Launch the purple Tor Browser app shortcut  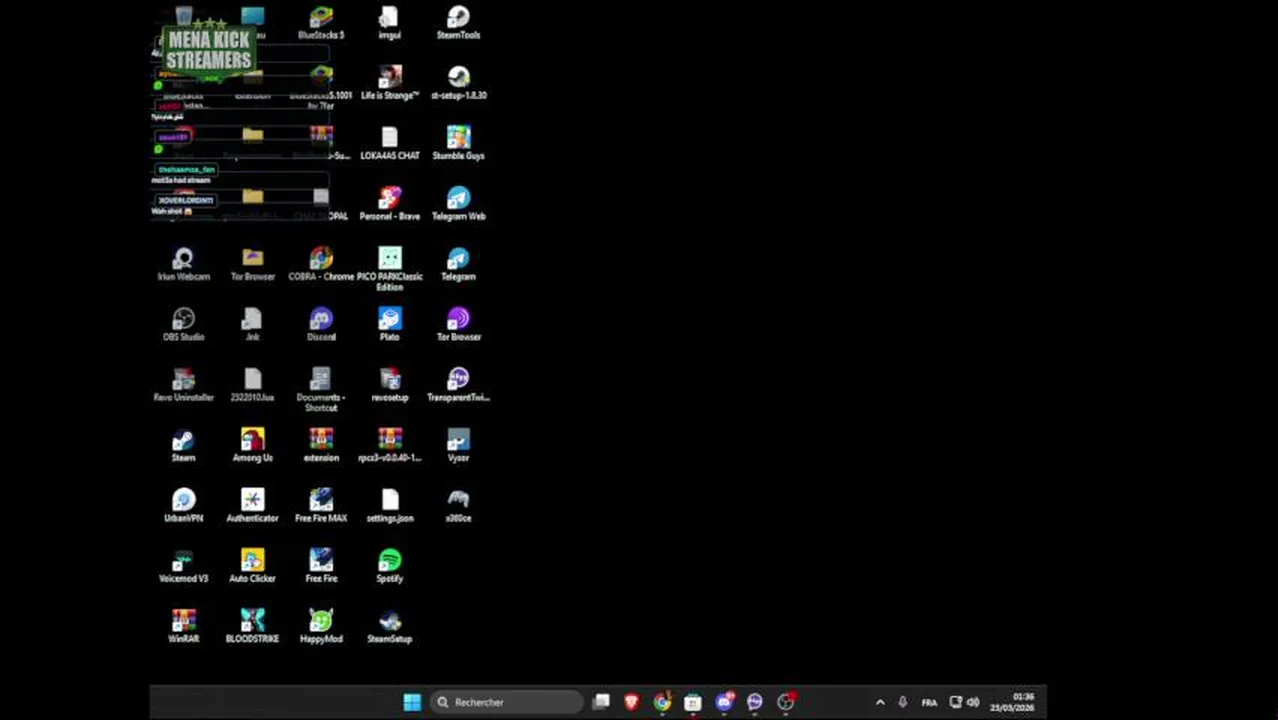point(458,325)
